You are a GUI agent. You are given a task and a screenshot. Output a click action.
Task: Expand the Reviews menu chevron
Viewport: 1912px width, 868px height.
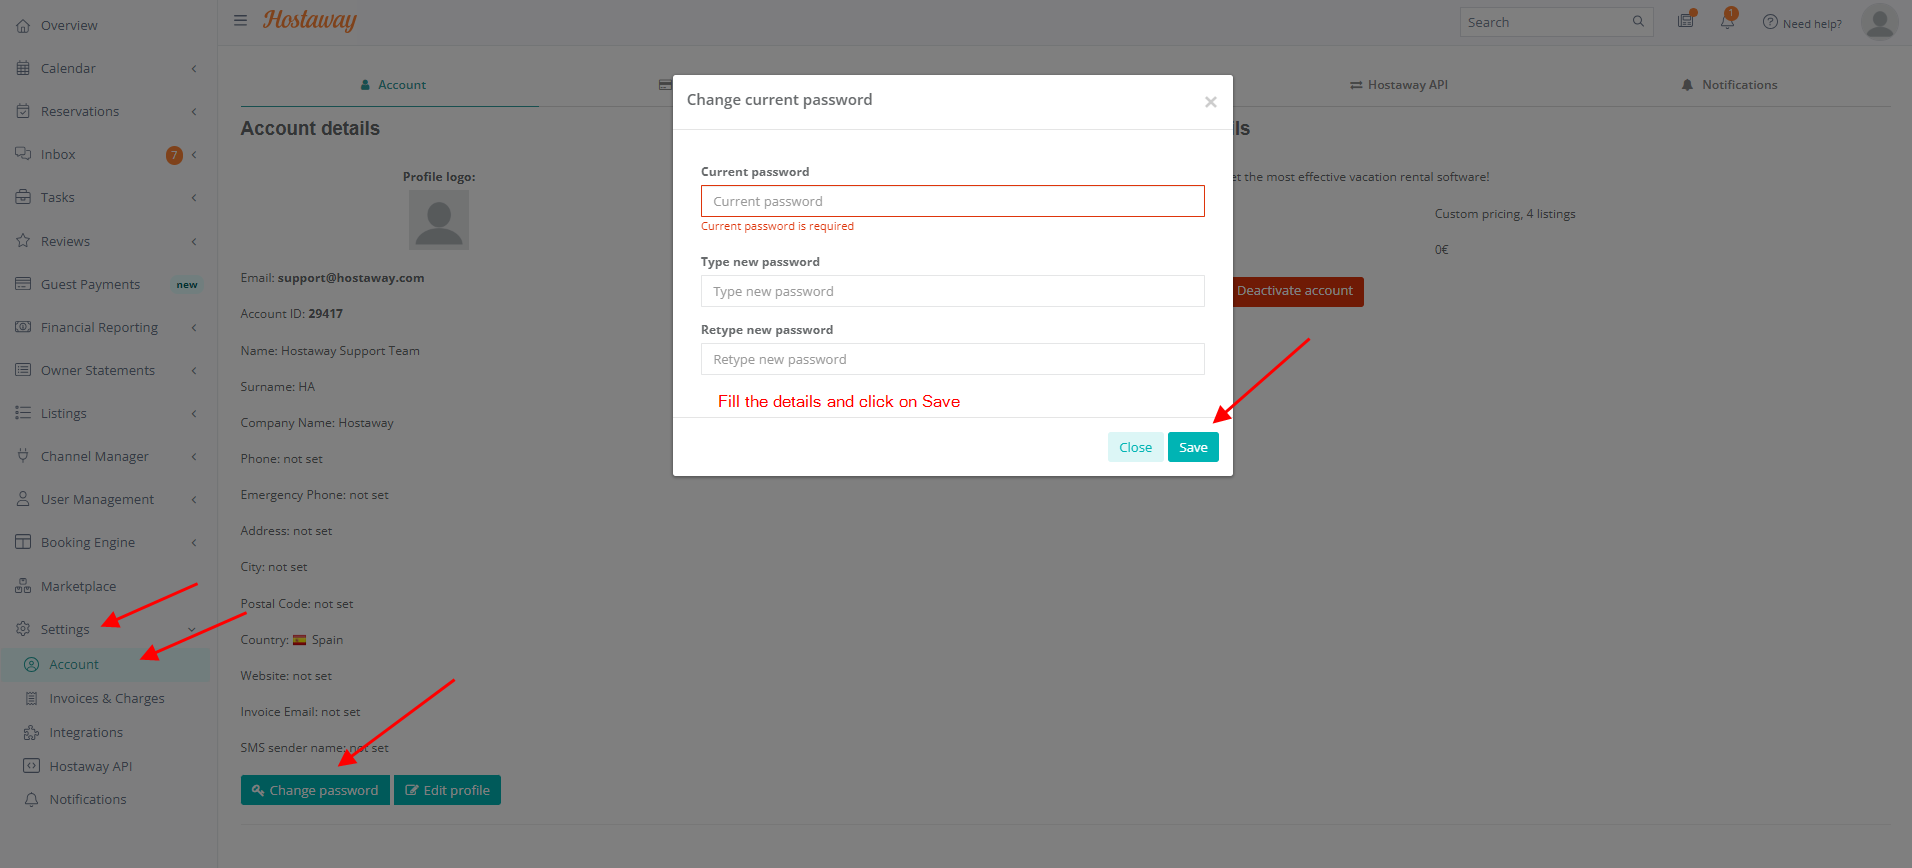click(x=194, y=241)
